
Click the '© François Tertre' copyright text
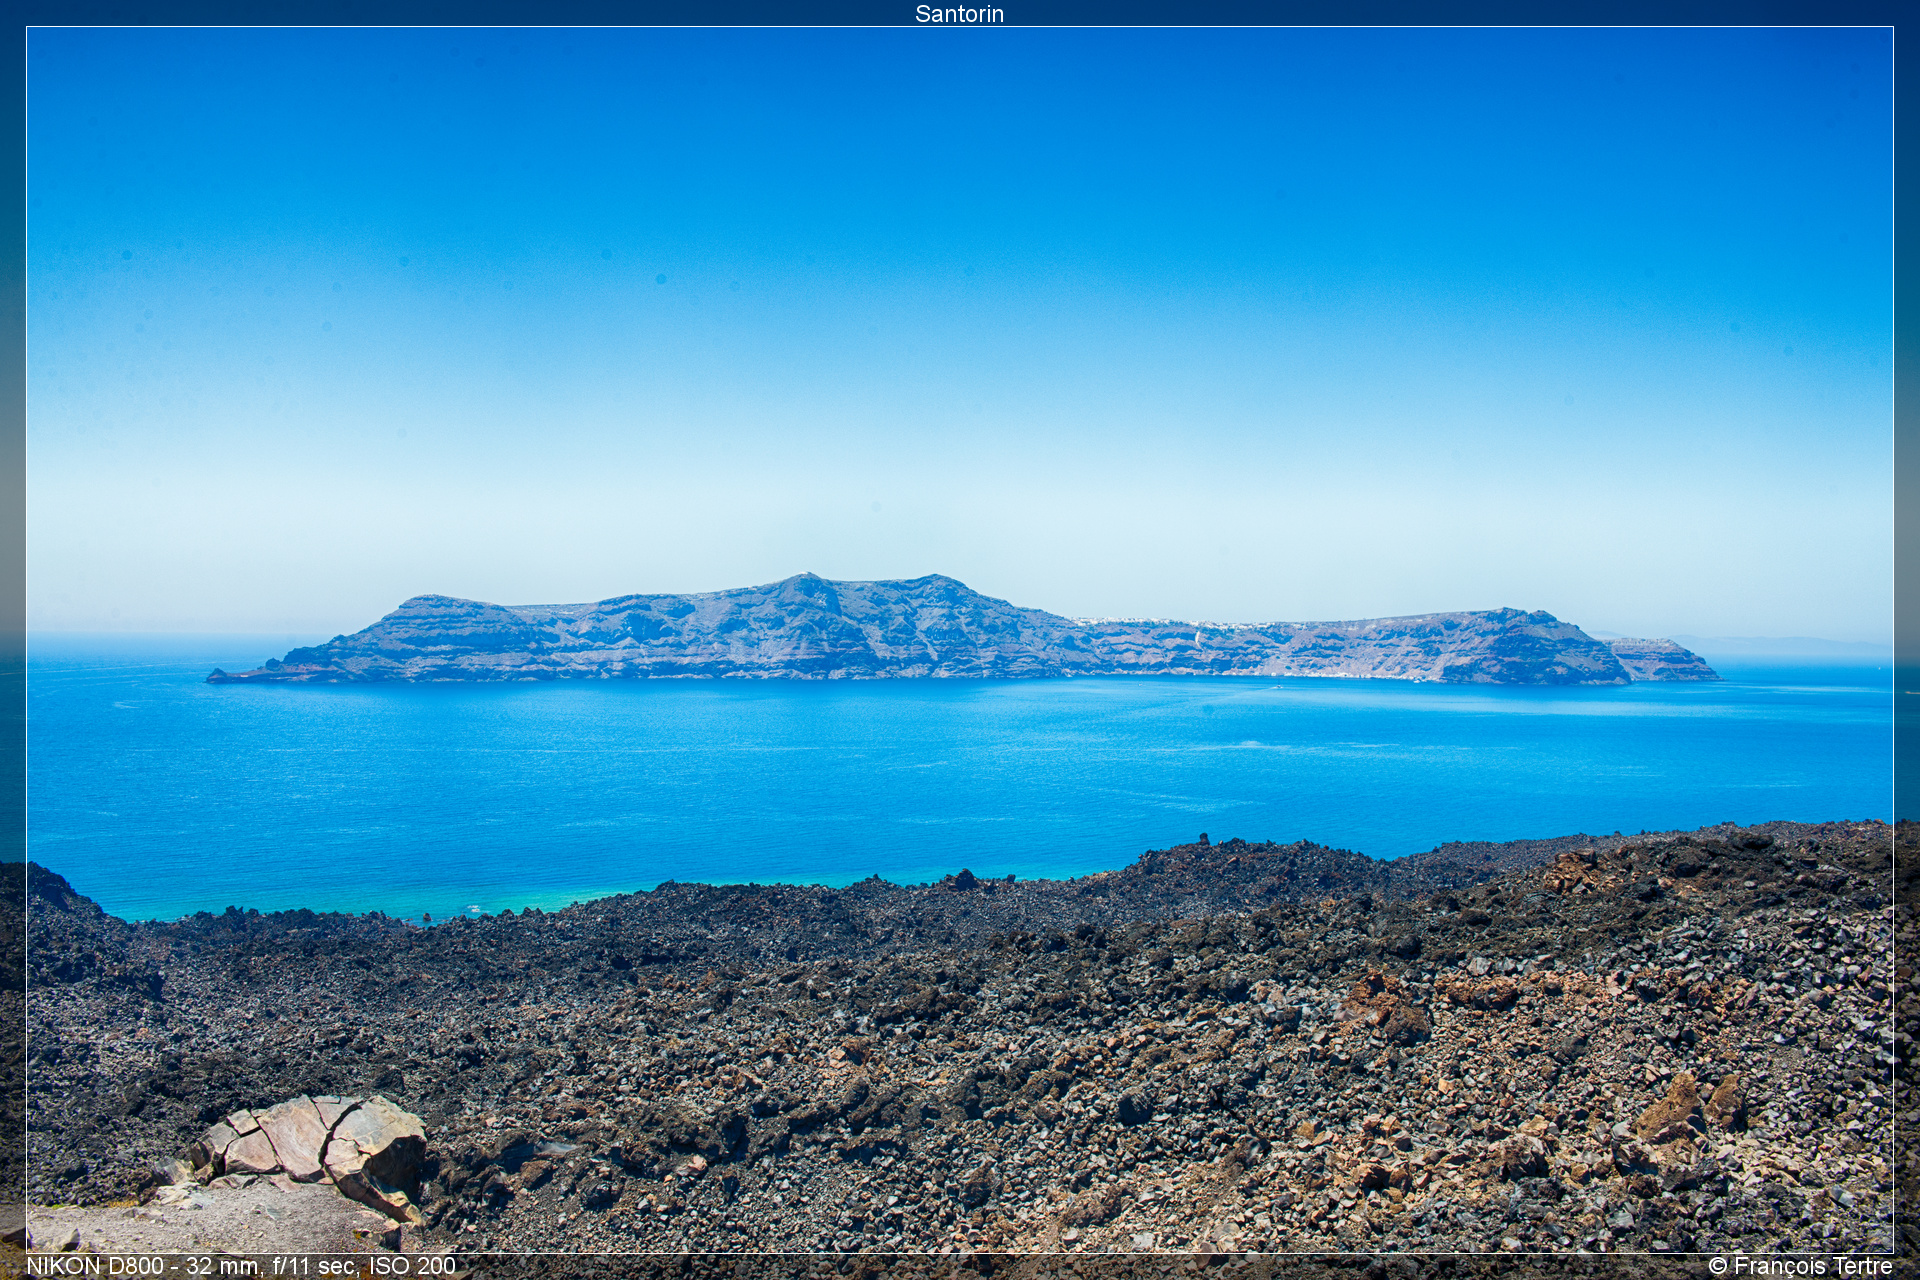tap(1800, 1266)
